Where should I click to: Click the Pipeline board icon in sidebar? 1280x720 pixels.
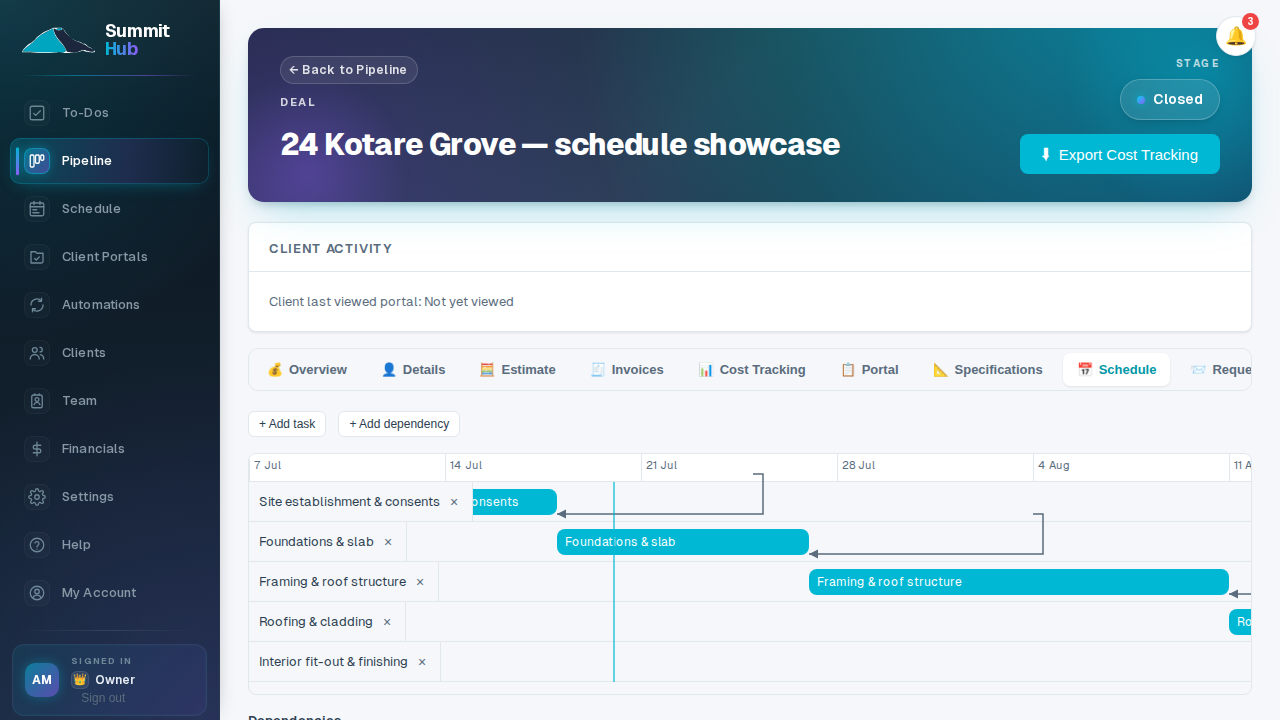[37, 161]
